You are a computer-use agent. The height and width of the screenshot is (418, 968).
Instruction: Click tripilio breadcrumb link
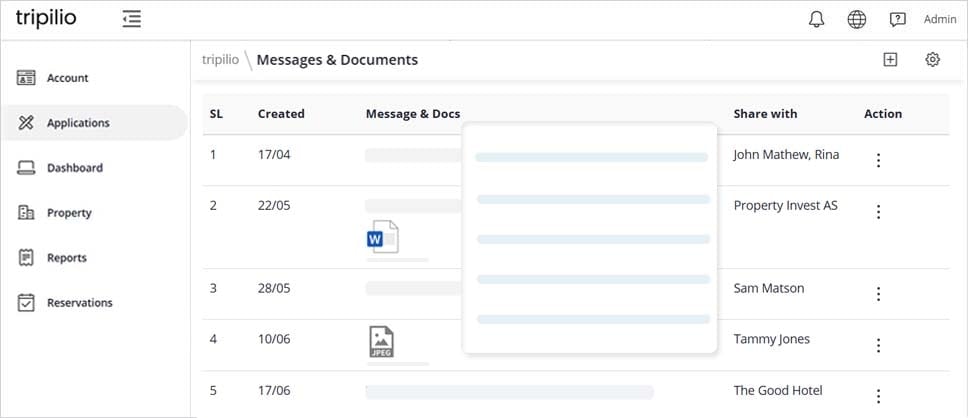click(x=220, y=60)
